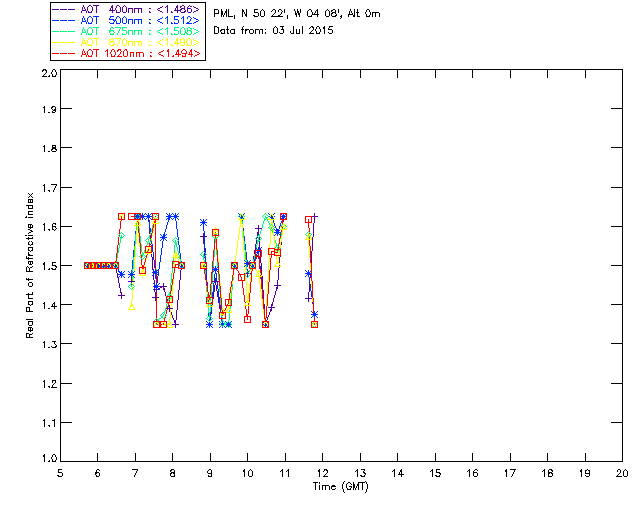Image resolution: width=640 pixels, height=512 pixels.
Task: Click the 1.5 tick label on y-axis
Action: pos(48,267)
